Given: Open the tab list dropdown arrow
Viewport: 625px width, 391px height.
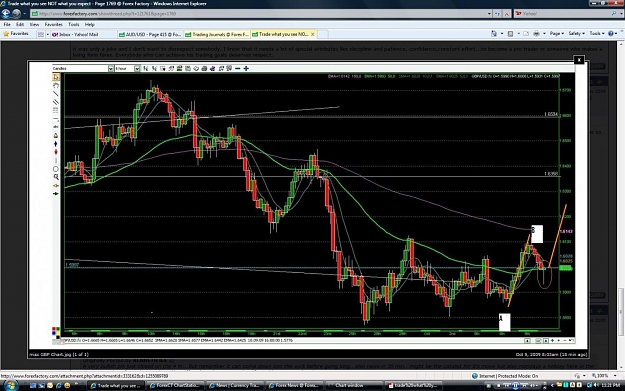Looking at the screenshot, I should [x=47, y=34].
